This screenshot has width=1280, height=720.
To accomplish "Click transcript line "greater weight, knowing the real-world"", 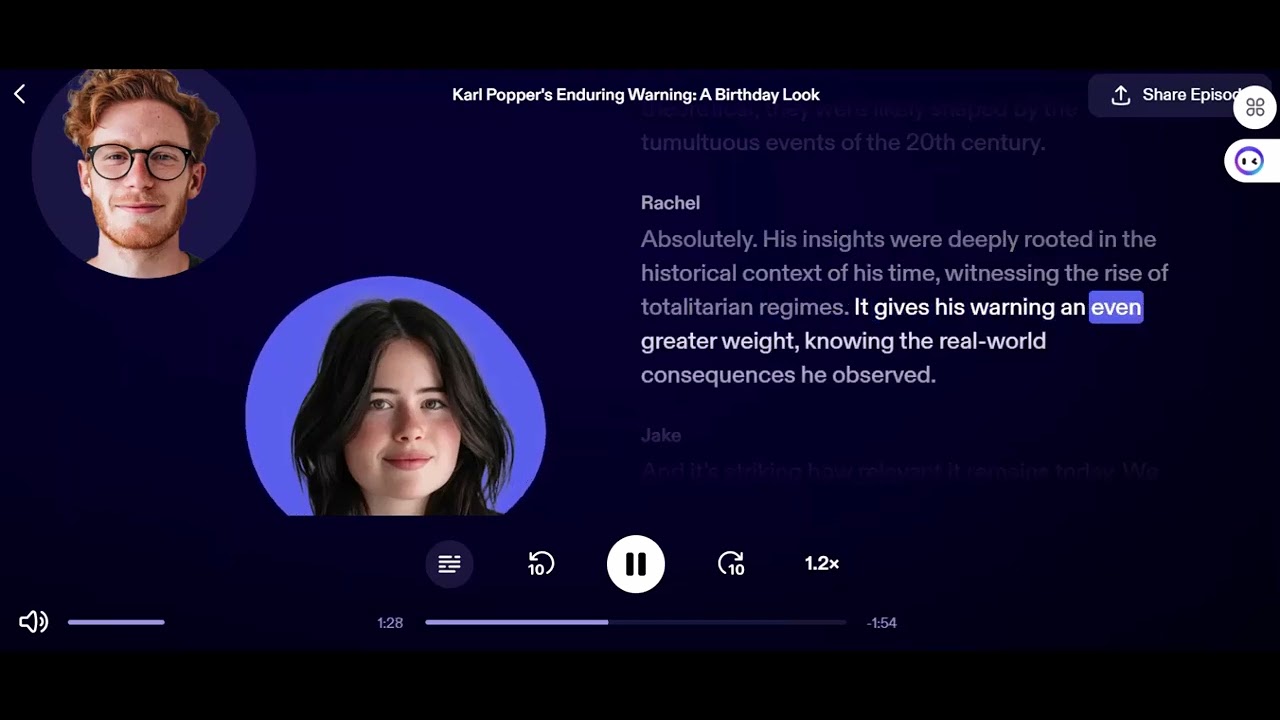I will click(843, 341).
